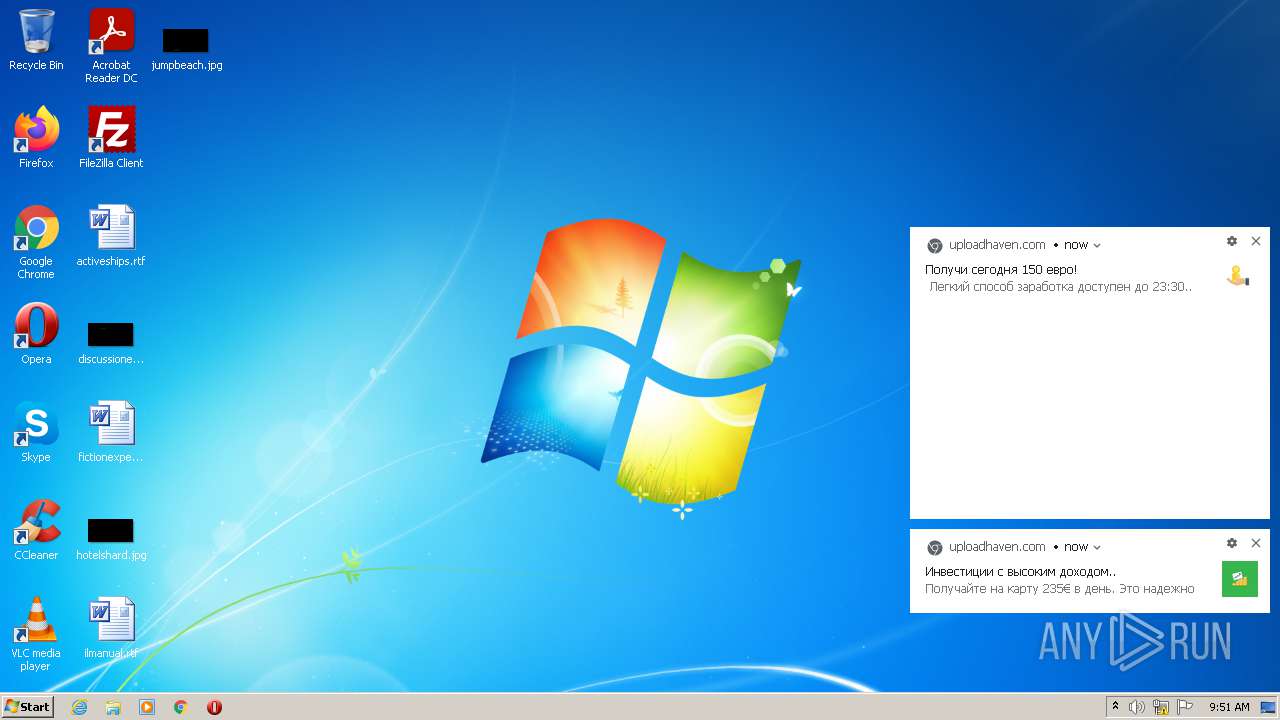The height and width of the screenshot is (720, 1280).
Task: Select the hotelshard.jpg file icon
Action: coord(111,539)
